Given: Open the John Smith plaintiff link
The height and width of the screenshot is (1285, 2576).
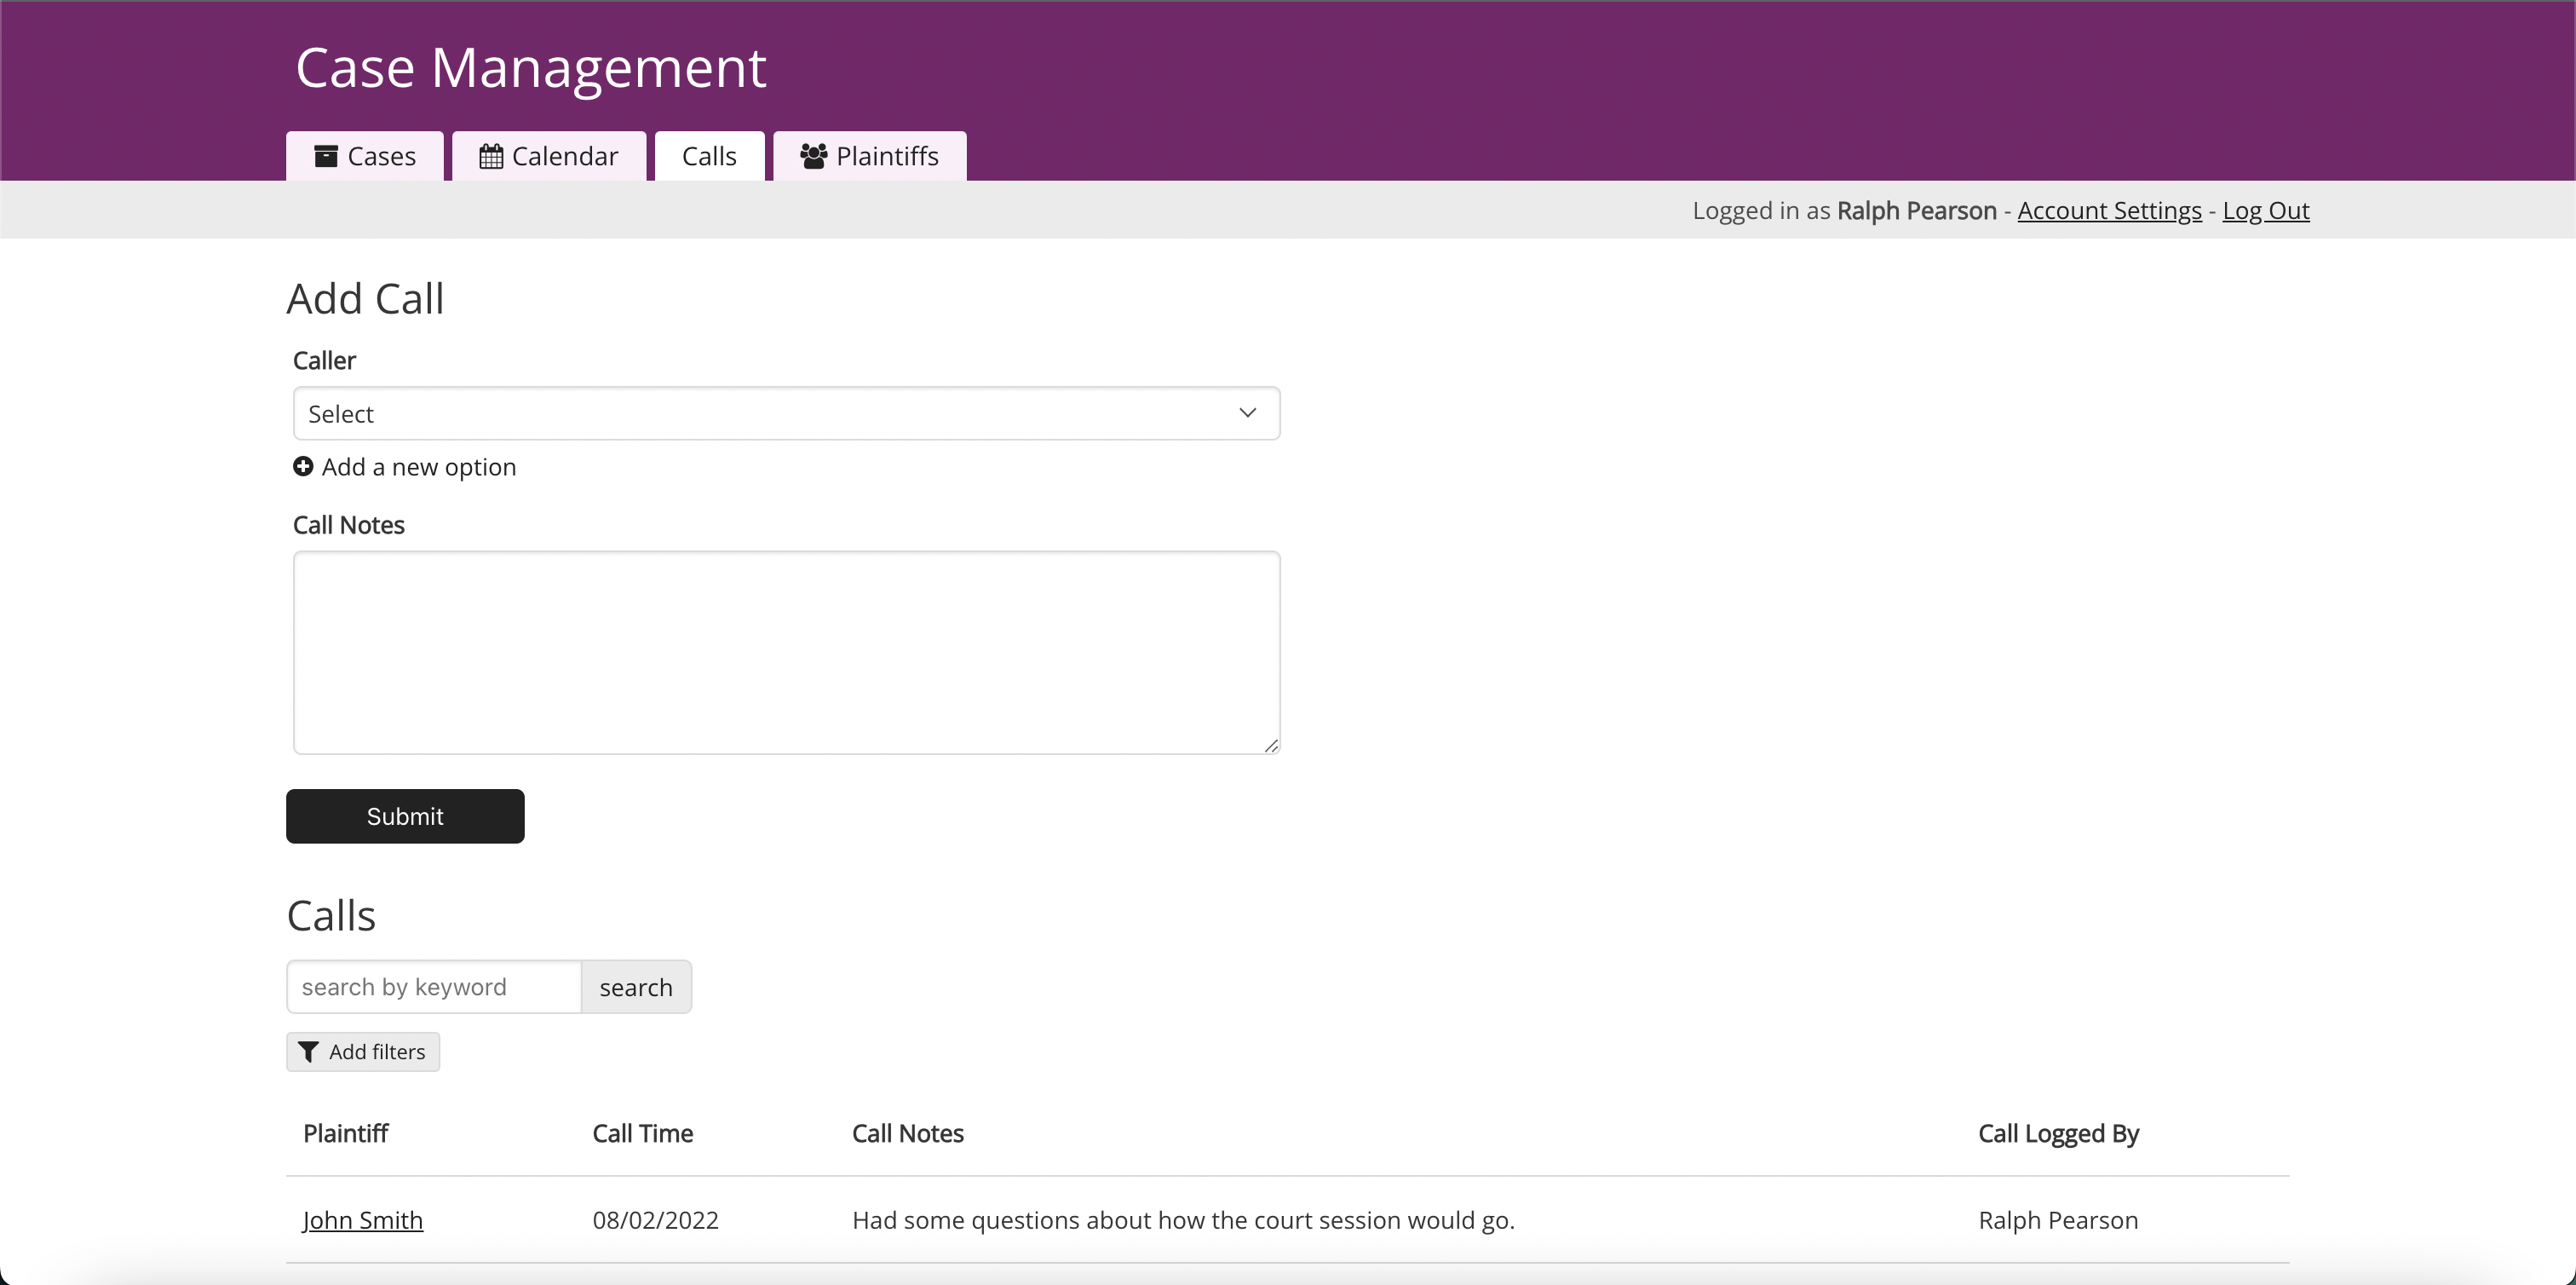Looking at the screenshot, I should click(x=363, y=1220).
